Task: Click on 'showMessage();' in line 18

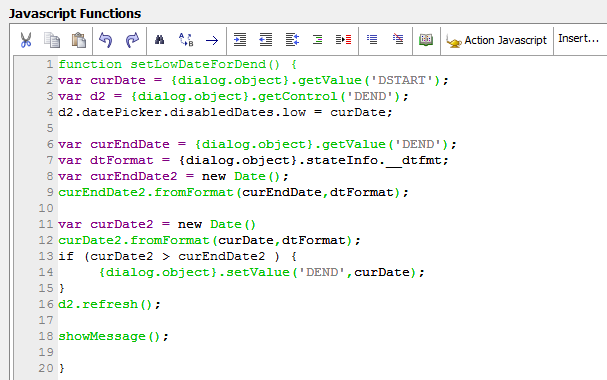Action: (x=113, y=336)
